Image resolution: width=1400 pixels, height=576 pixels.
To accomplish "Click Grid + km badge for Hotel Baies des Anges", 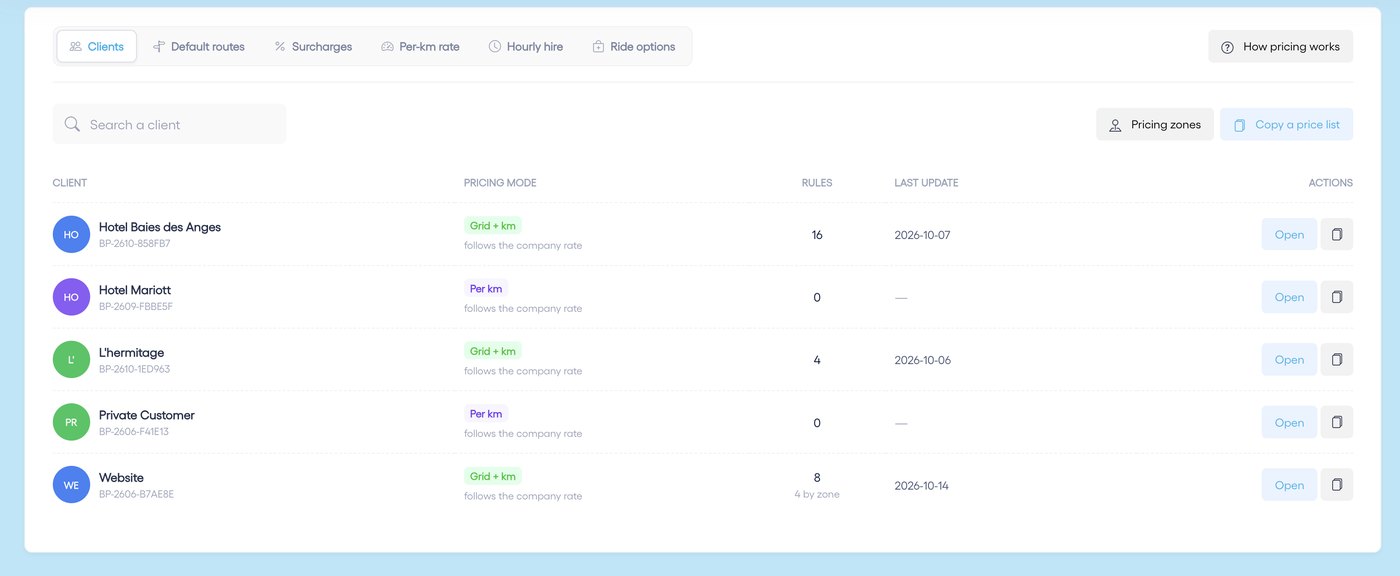I will (493, 226).
